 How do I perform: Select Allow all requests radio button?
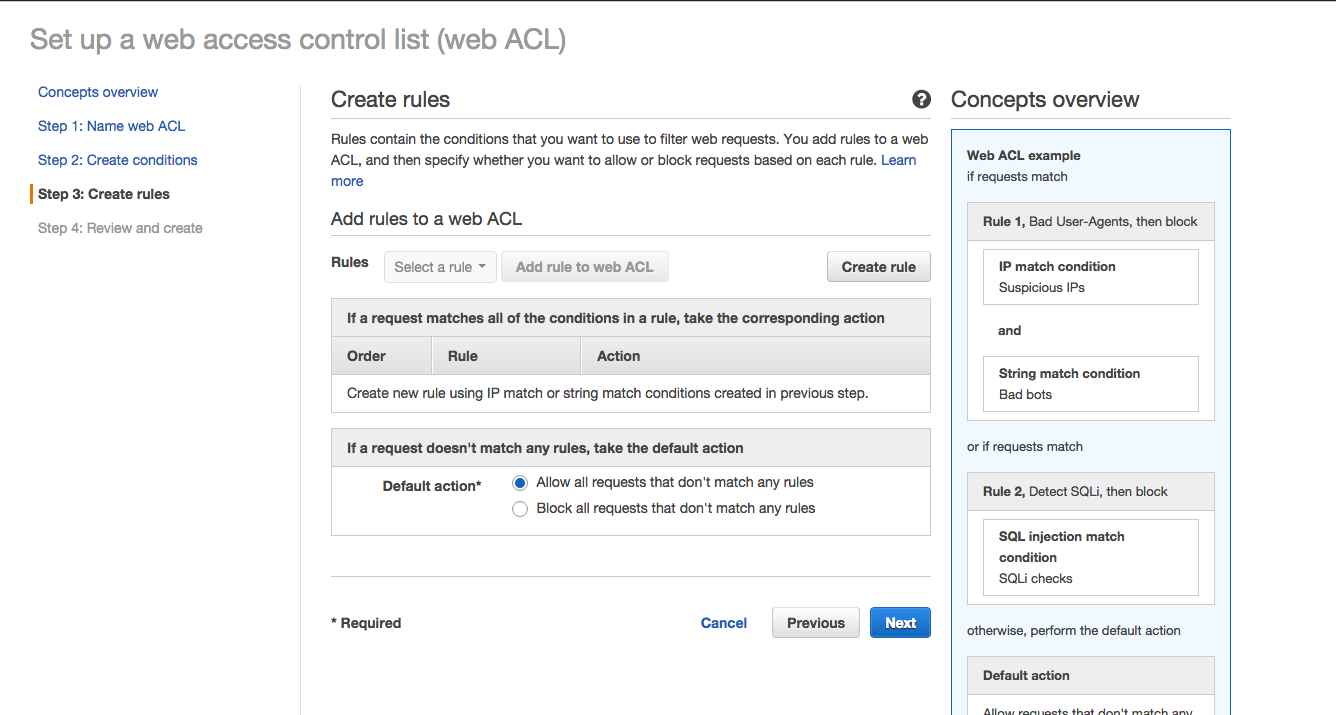(x=520, y=483)
